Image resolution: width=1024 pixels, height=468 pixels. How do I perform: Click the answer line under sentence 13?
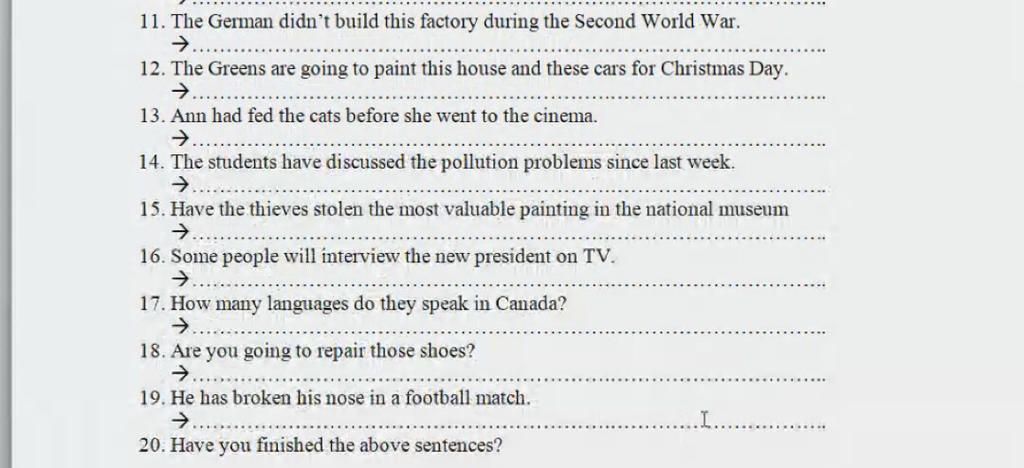510,144
